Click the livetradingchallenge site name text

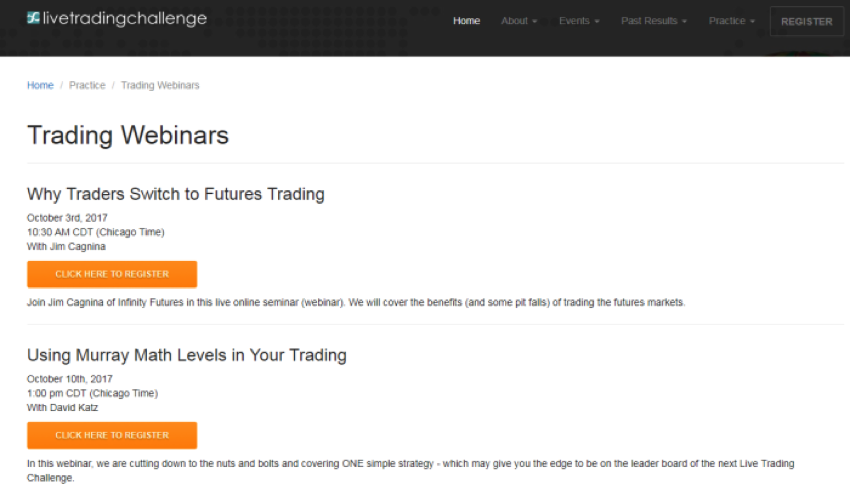(125, 18)
